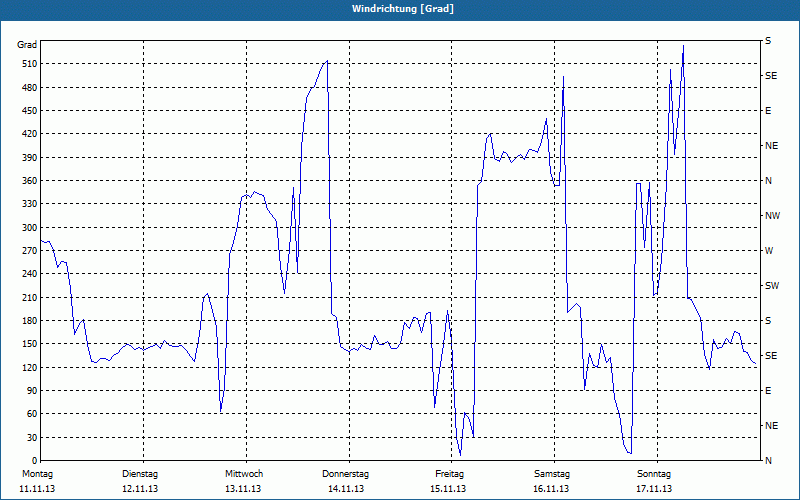Select the 330 y-axis value
The image size is (800, 500).
30,204
